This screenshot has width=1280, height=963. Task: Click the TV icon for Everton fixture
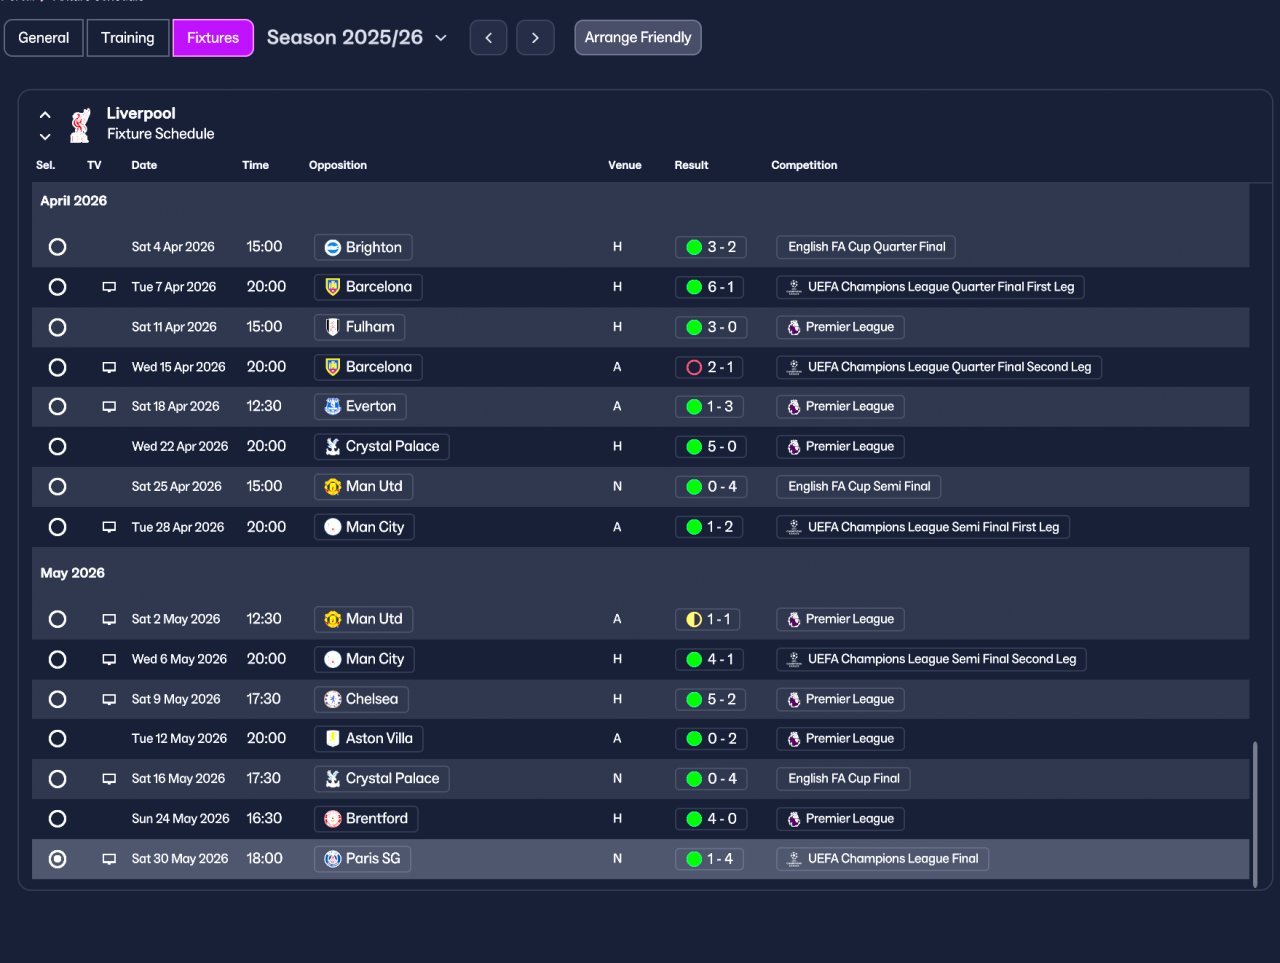(x=109, y=407)
